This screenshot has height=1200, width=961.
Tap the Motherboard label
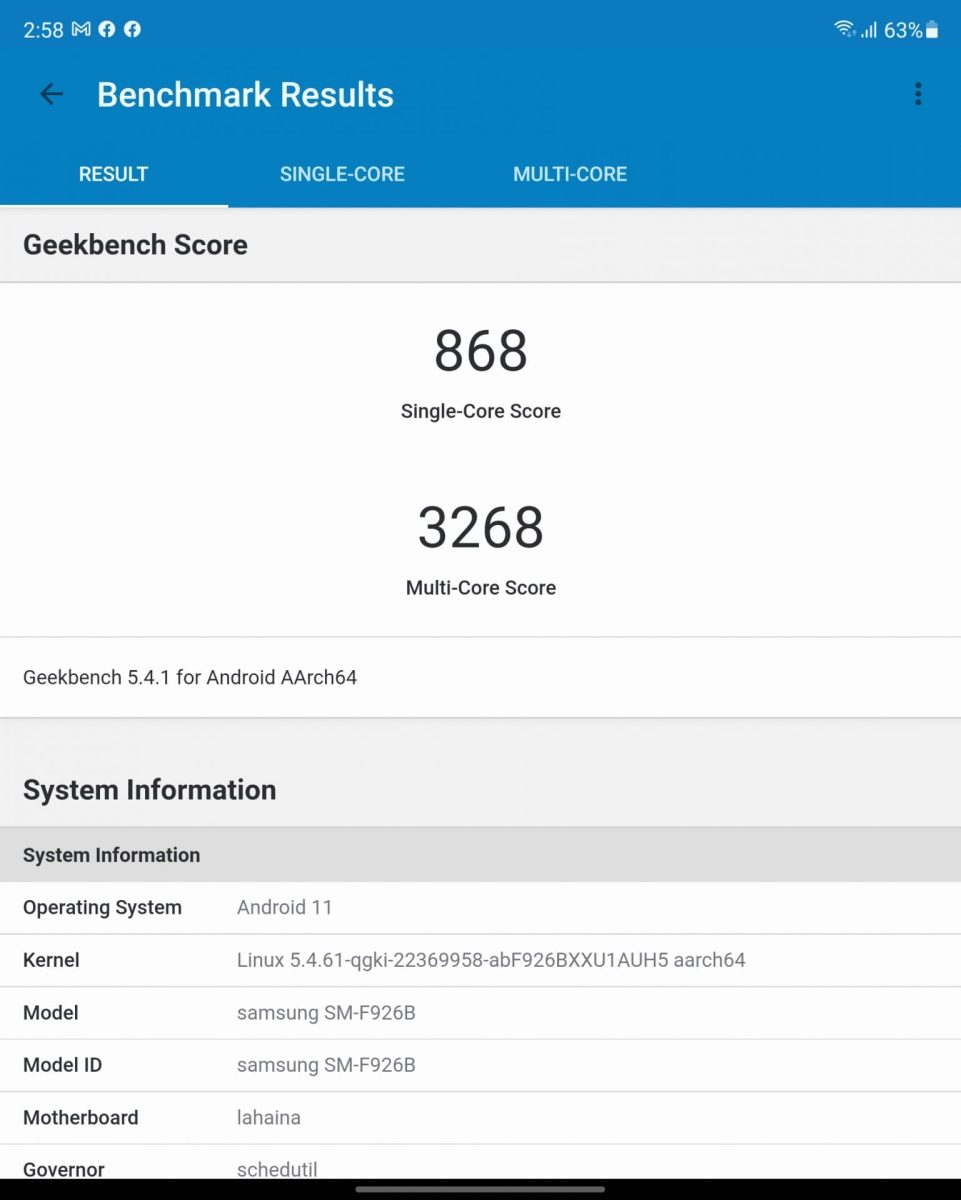pos(81,1118)
